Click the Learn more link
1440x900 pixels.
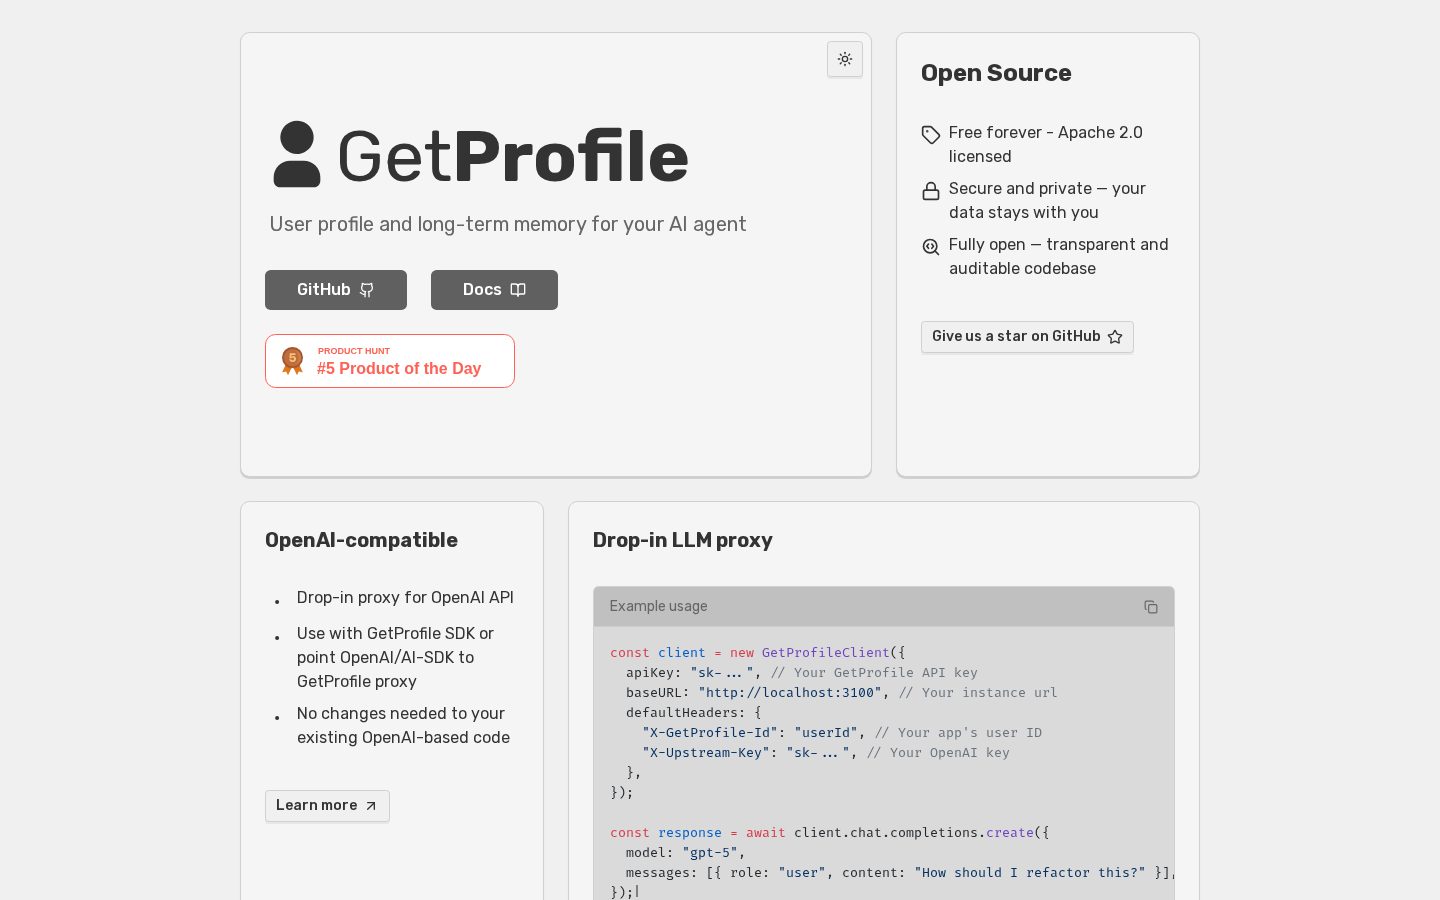click(x=327, y=806)
